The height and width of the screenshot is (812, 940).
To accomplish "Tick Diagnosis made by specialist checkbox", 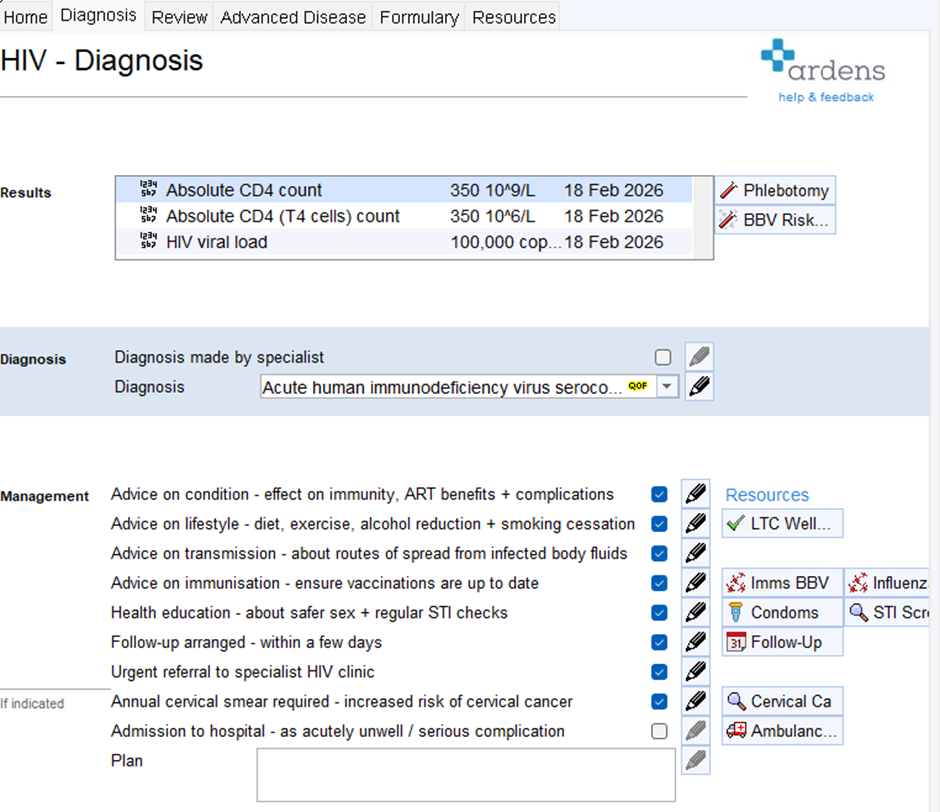I will point(662,357).
